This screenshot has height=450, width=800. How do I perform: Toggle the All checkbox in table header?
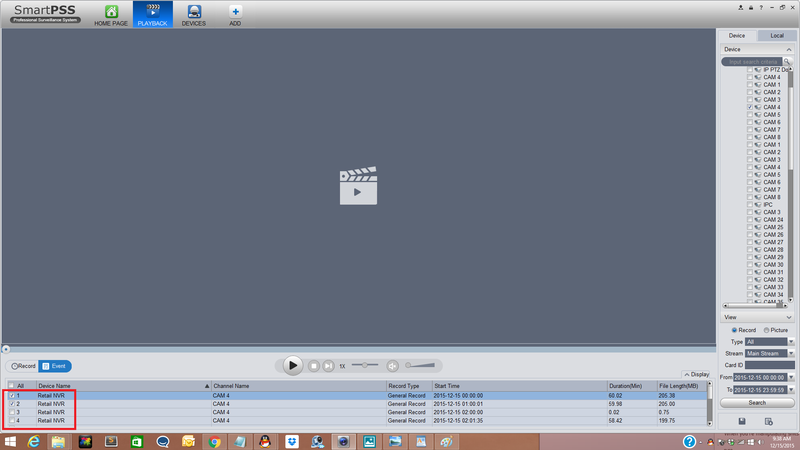pyautogui.click(x=11, y=386)
